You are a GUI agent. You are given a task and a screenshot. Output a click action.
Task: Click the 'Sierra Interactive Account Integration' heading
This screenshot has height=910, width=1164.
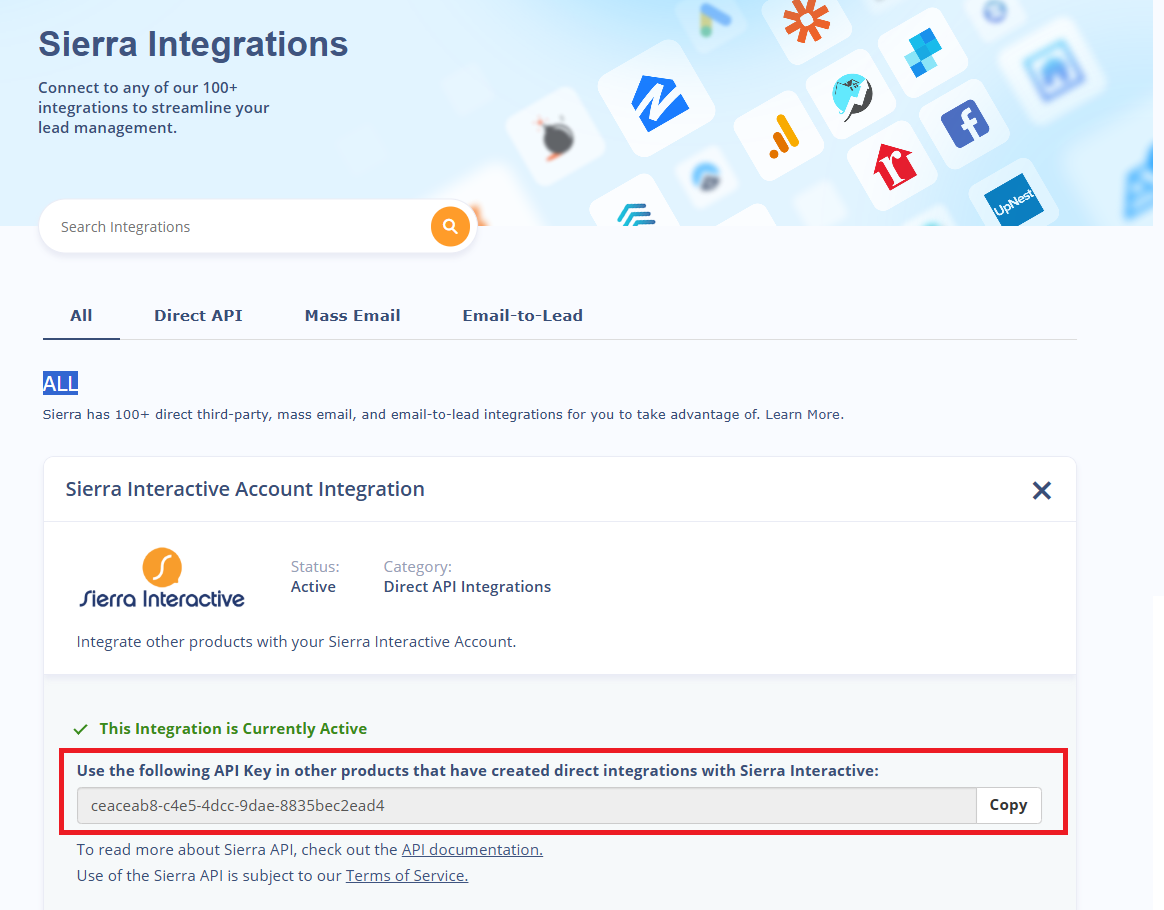tap(245, 489)
